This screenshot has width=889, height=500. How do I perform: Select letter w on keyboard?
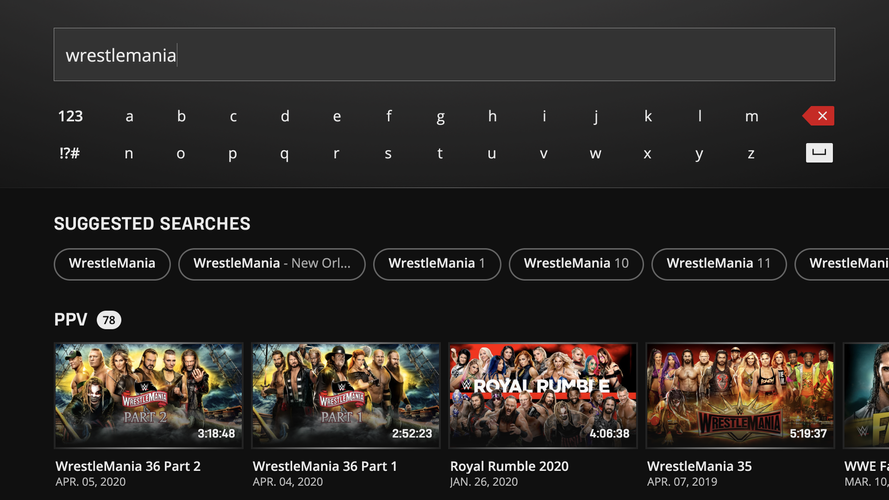click(x=595, y=154)
